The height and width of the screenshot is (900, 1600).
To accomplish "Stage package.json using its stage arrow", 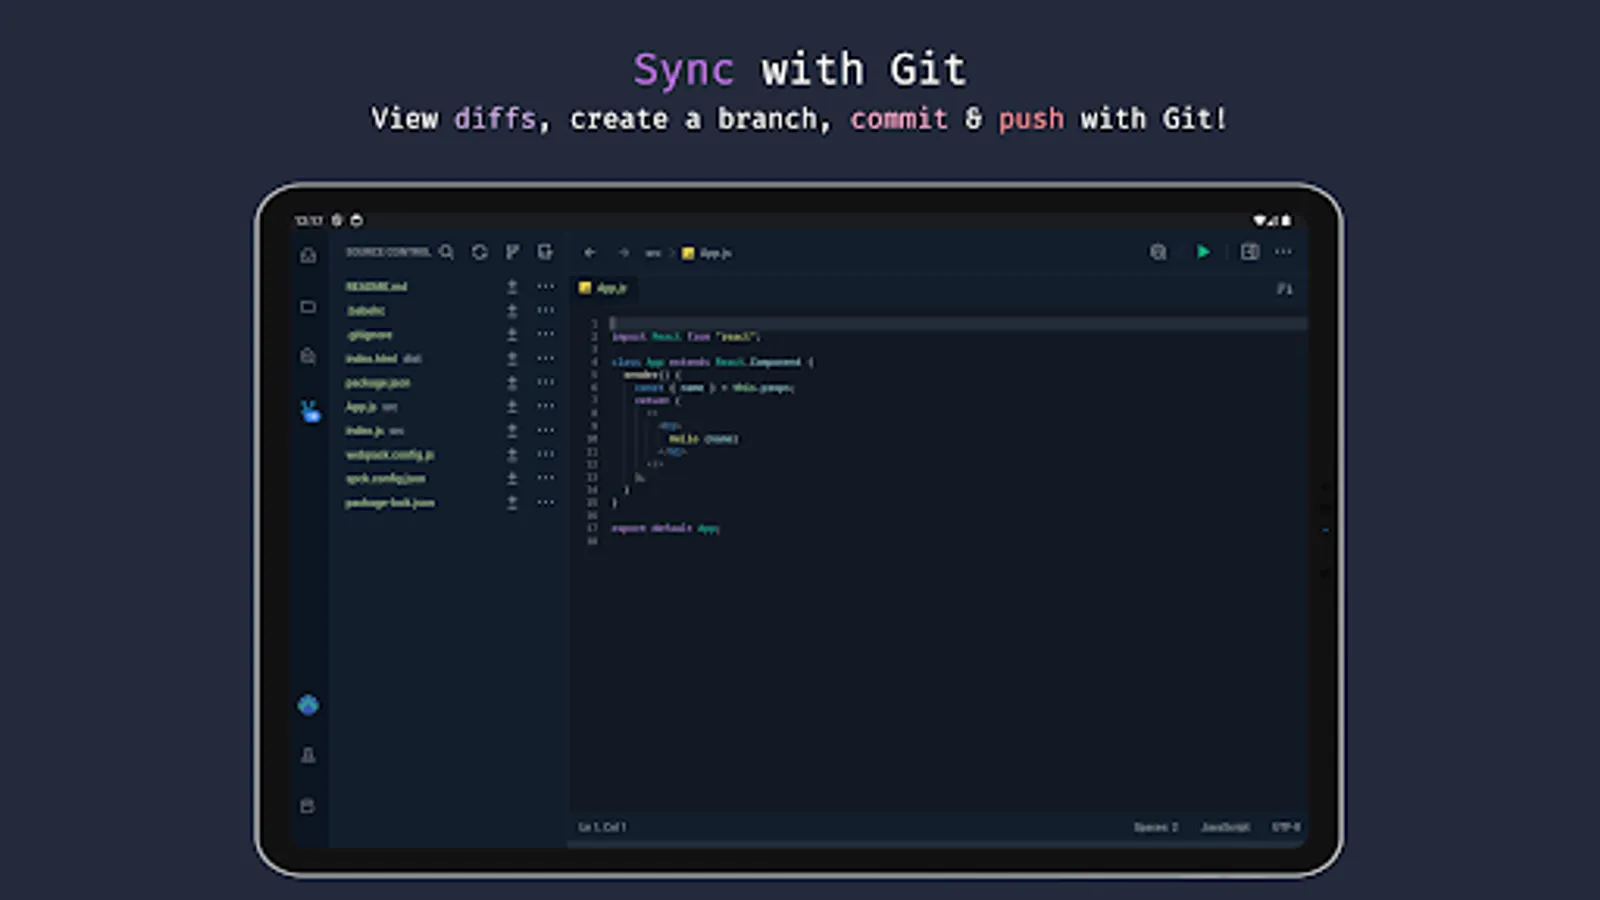I will (511, 382).
